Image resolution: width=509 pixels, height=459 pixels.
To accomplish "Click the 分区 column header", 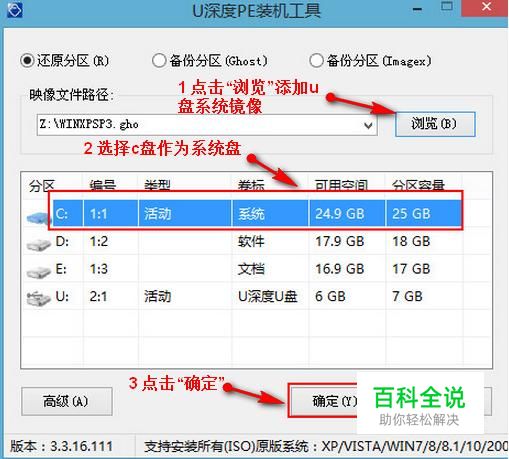I will (42, 185).
